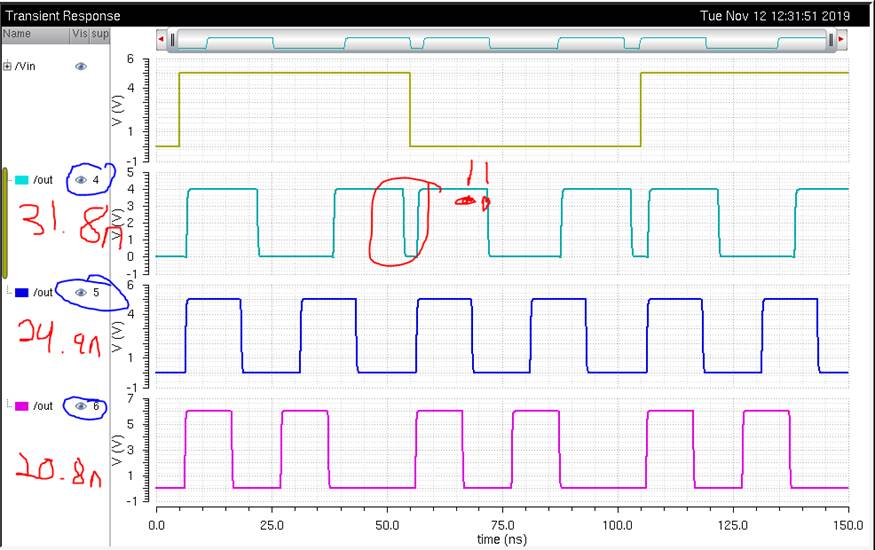This screenshot has height=550, width=875.
Task: Select the /Vin signal name
Action: [25, 66]
